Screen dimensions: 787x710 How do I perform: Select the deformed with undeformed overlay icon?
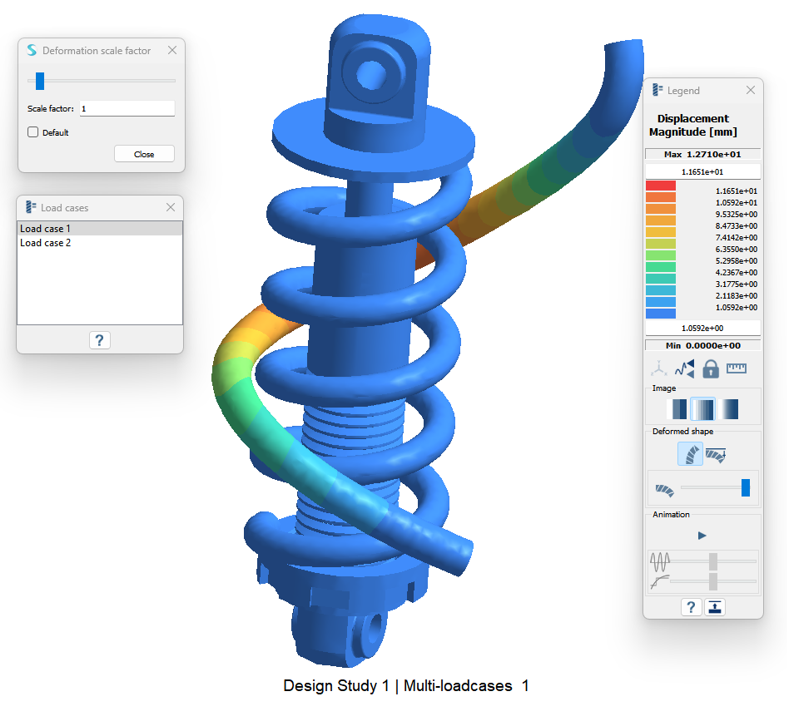pyautogui.click(x=716, y=454)
